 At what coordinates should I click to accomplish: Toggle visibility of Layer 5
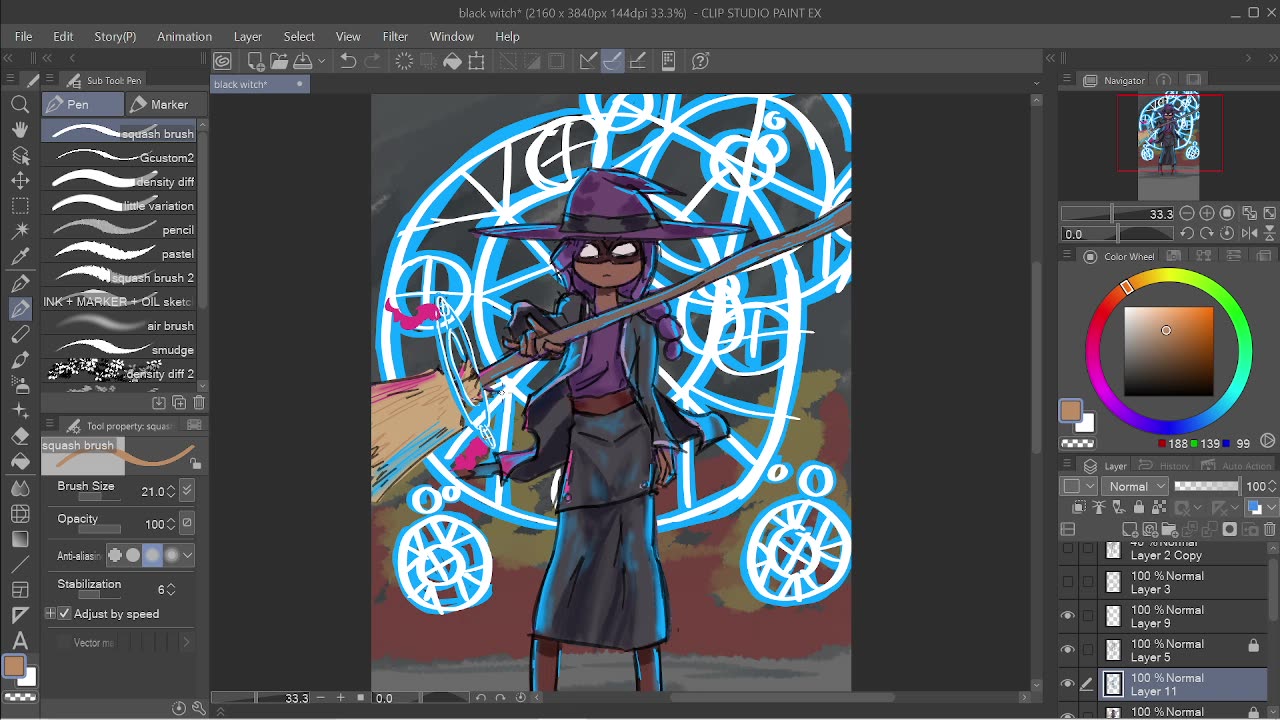[1068, 650]
